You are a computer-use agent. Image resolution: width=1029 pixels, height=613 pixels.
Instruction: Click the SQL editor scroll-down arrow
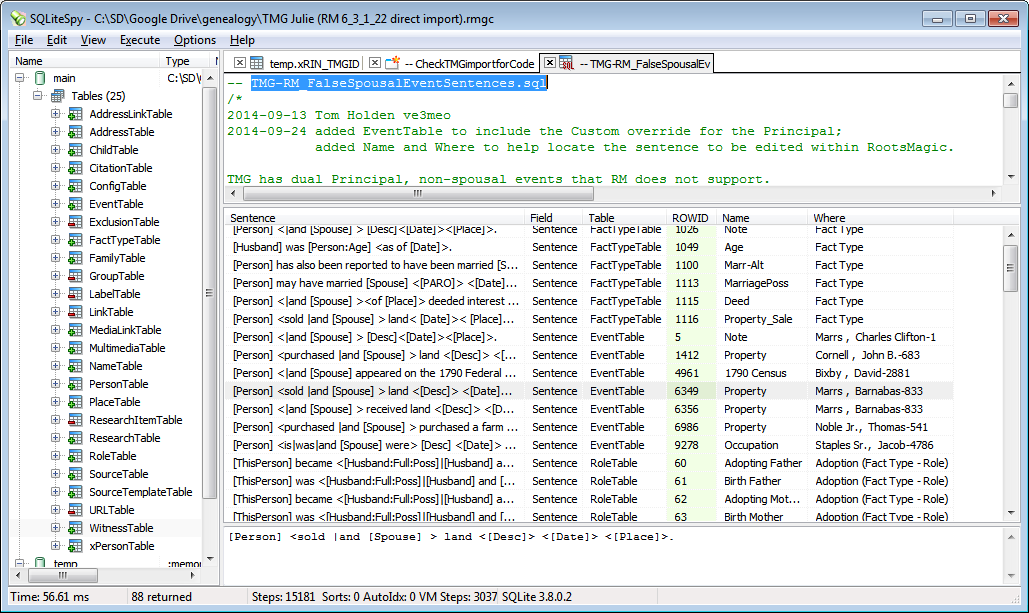1011,177
